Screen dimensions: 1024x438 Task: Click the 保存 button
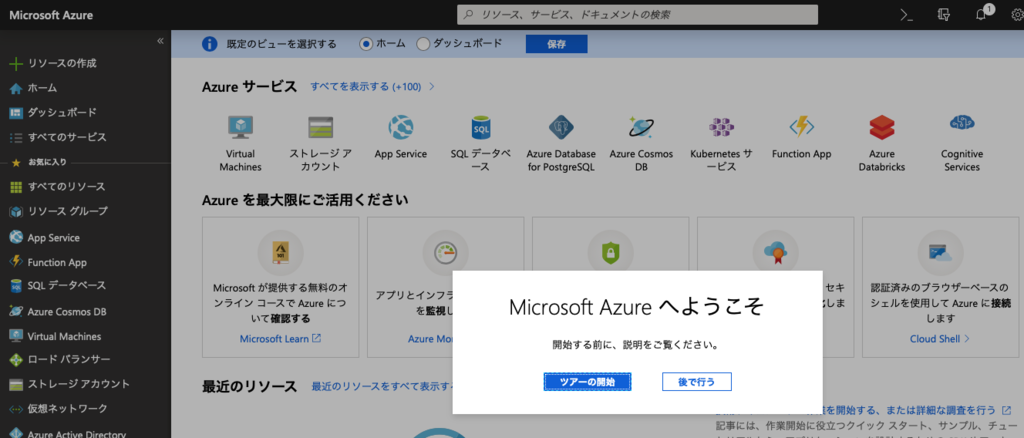[556, 44]
